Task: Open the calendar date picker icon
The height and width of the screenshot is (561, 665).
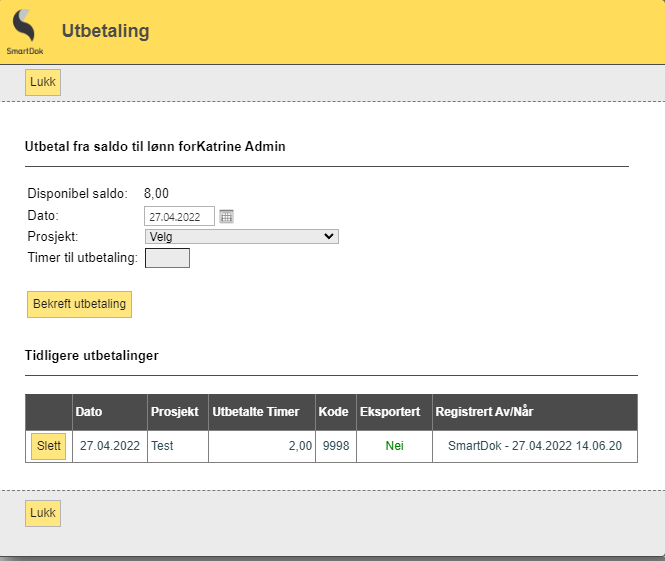Action: (x=226, y=216)
